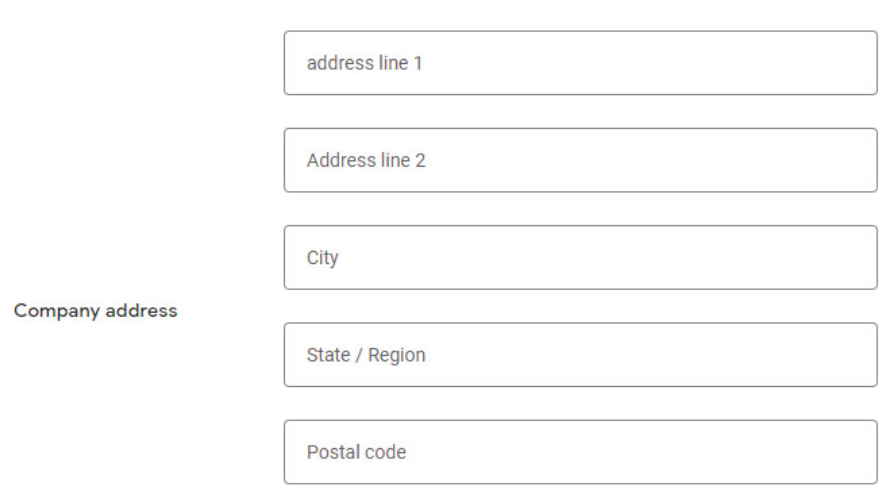This screenshot has height=493, width=894.
Task: Click the State / Region field
Action: 580,354
